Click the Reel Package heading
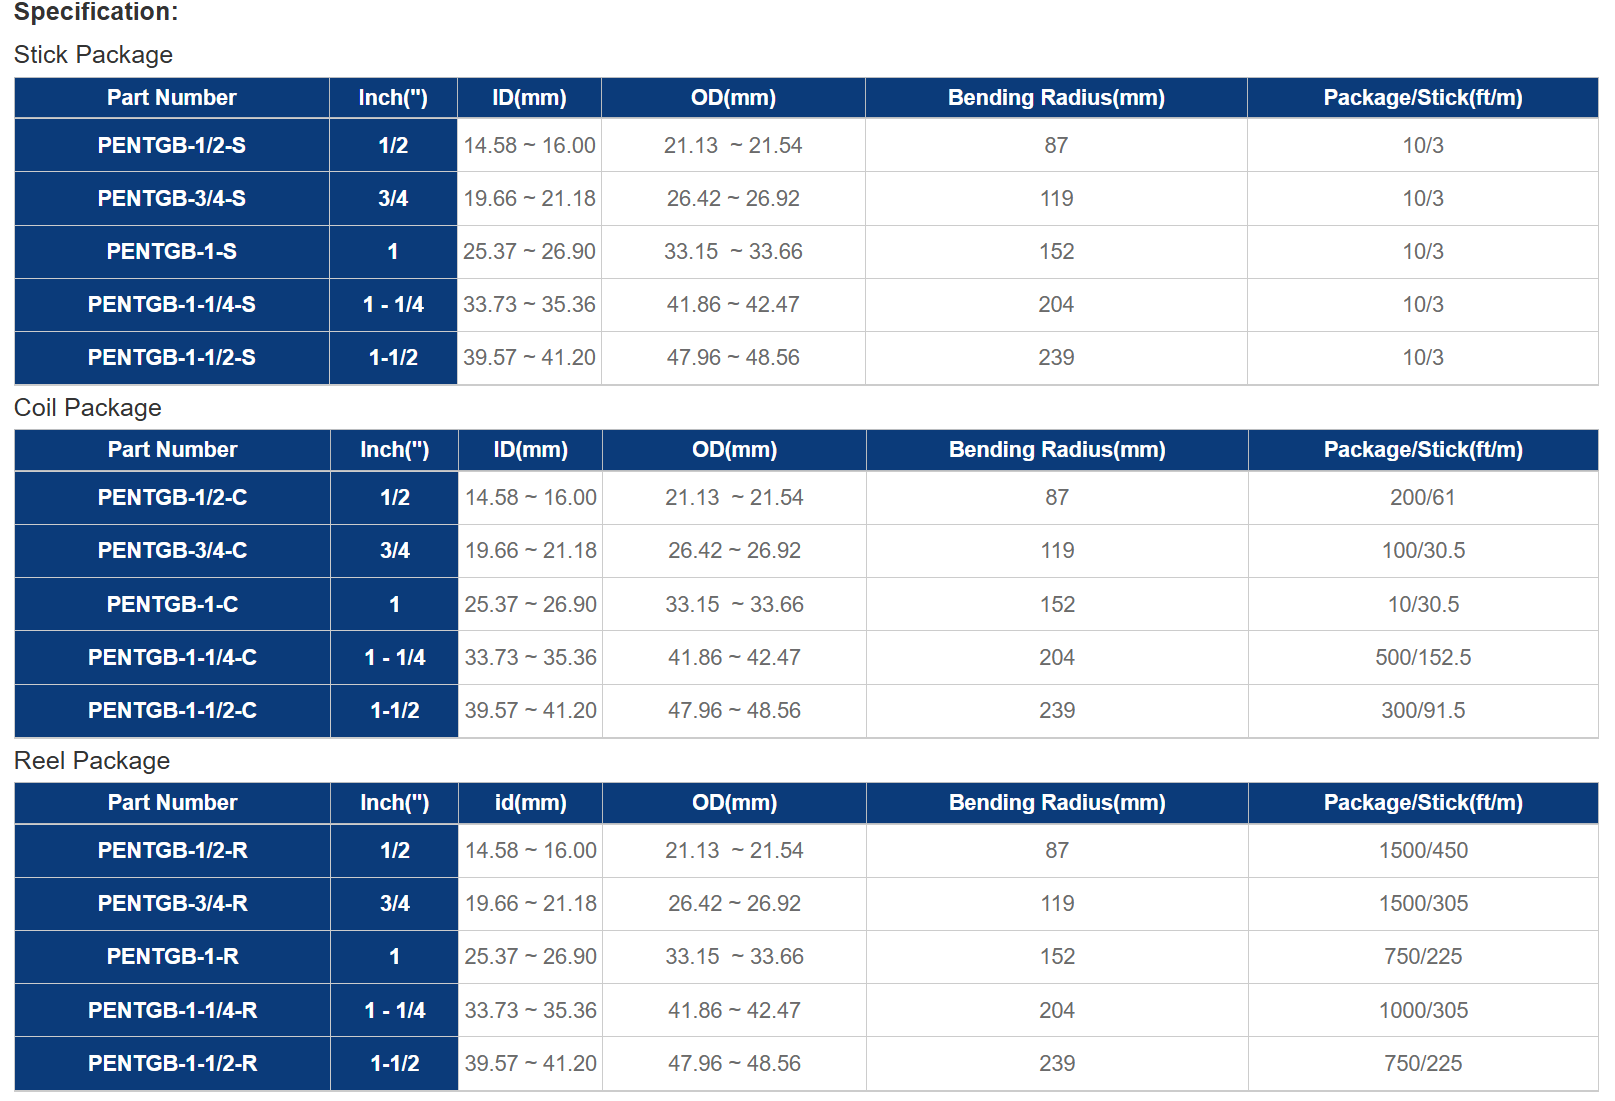 tap(92, 761)
